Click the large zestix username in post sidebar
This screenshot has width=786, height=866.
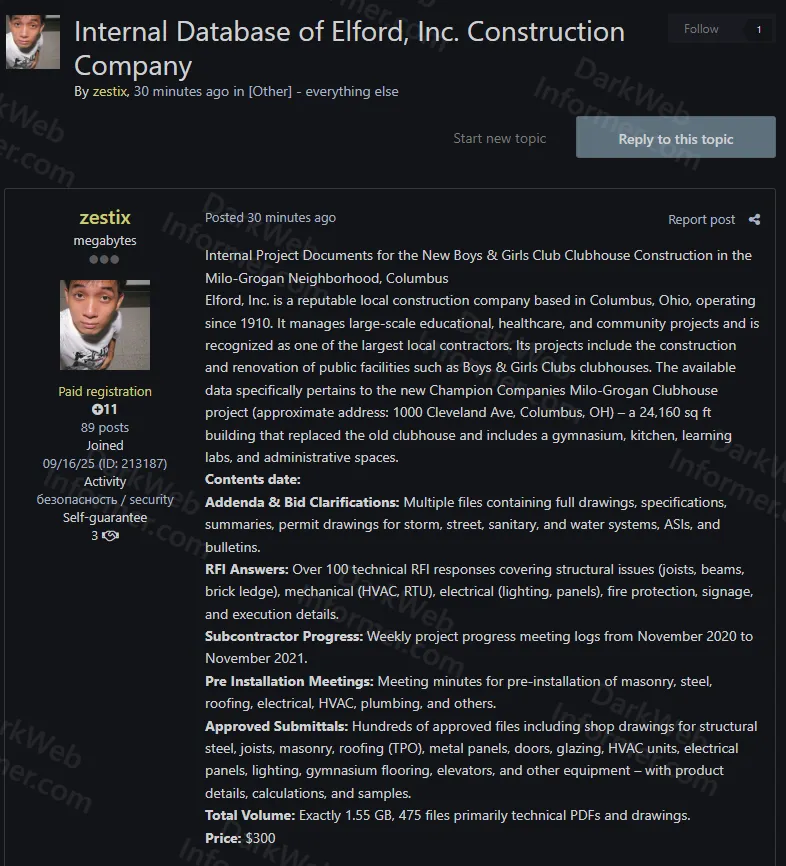(105, 217)
